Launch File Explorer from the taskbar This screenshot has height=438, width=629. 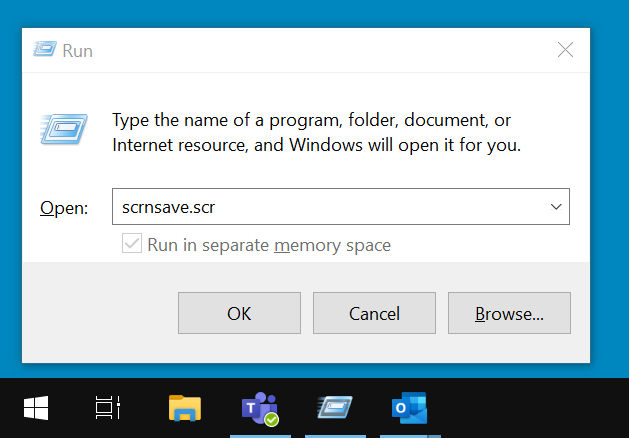[x=185, y=408]
